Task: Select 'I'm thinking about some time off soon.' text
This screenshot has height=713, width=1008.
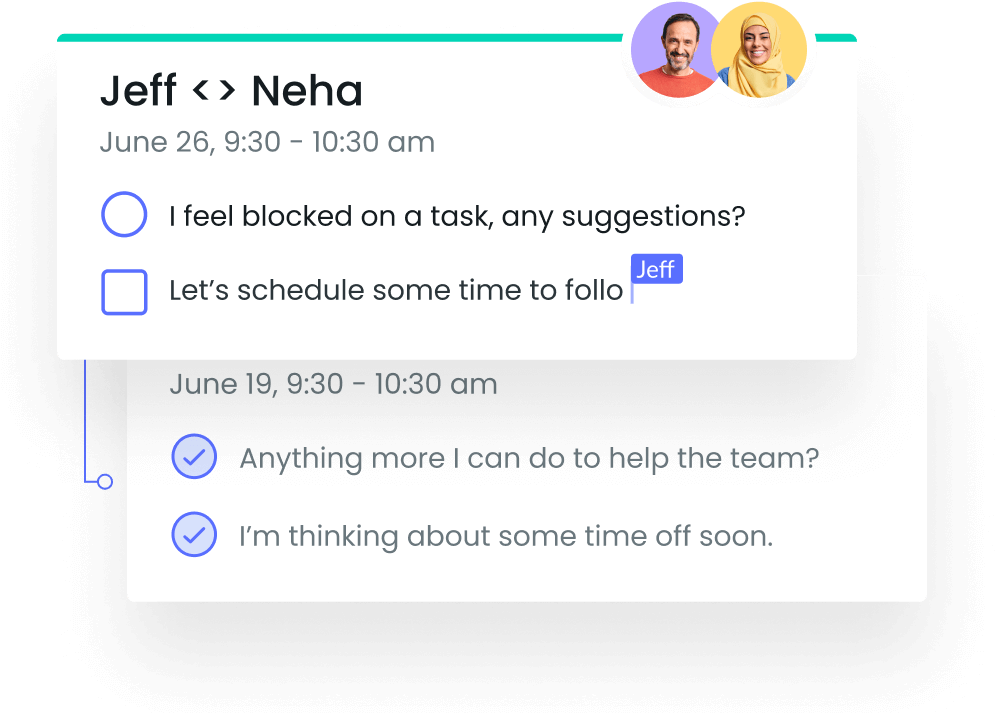Action: pos(506,537)
